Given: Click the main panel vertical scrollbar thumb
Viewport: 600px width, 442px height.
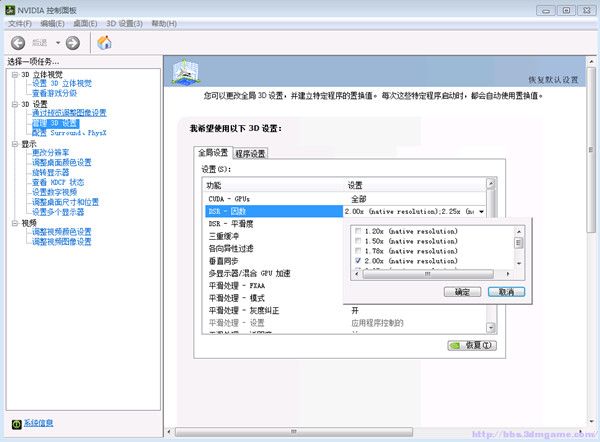Looking at the screenshot, I should (x=592, y=150).
